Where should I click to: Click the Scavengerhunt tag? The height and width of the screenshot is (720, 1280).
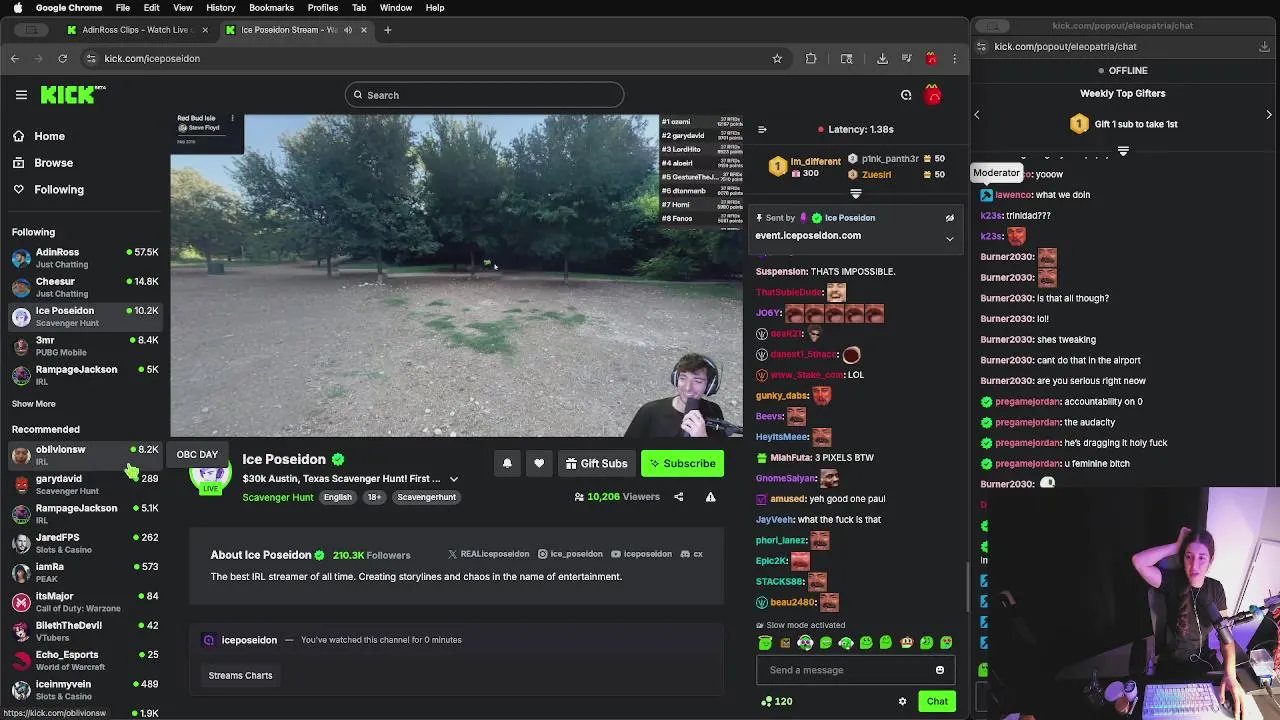pos(426,498)
